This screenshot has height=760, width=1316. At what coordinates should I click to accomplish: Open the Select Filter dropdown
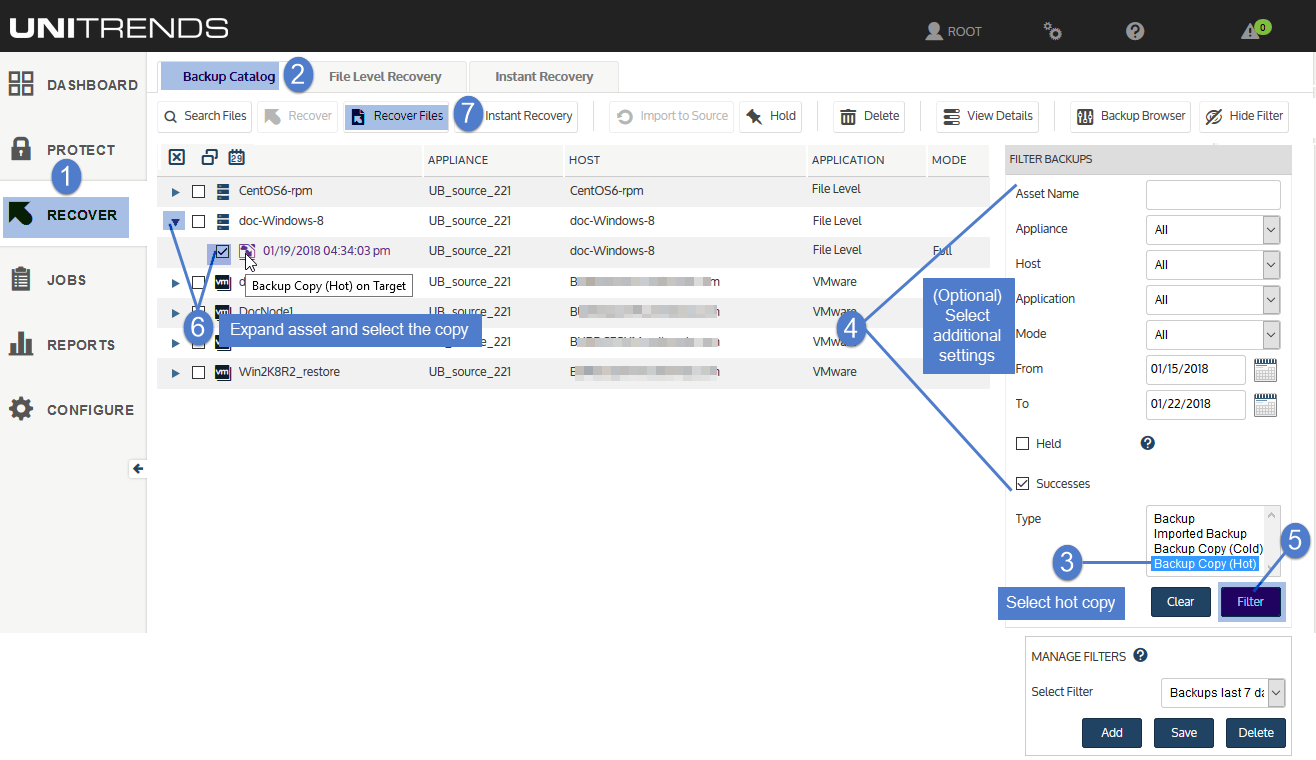click(1223, 693)
